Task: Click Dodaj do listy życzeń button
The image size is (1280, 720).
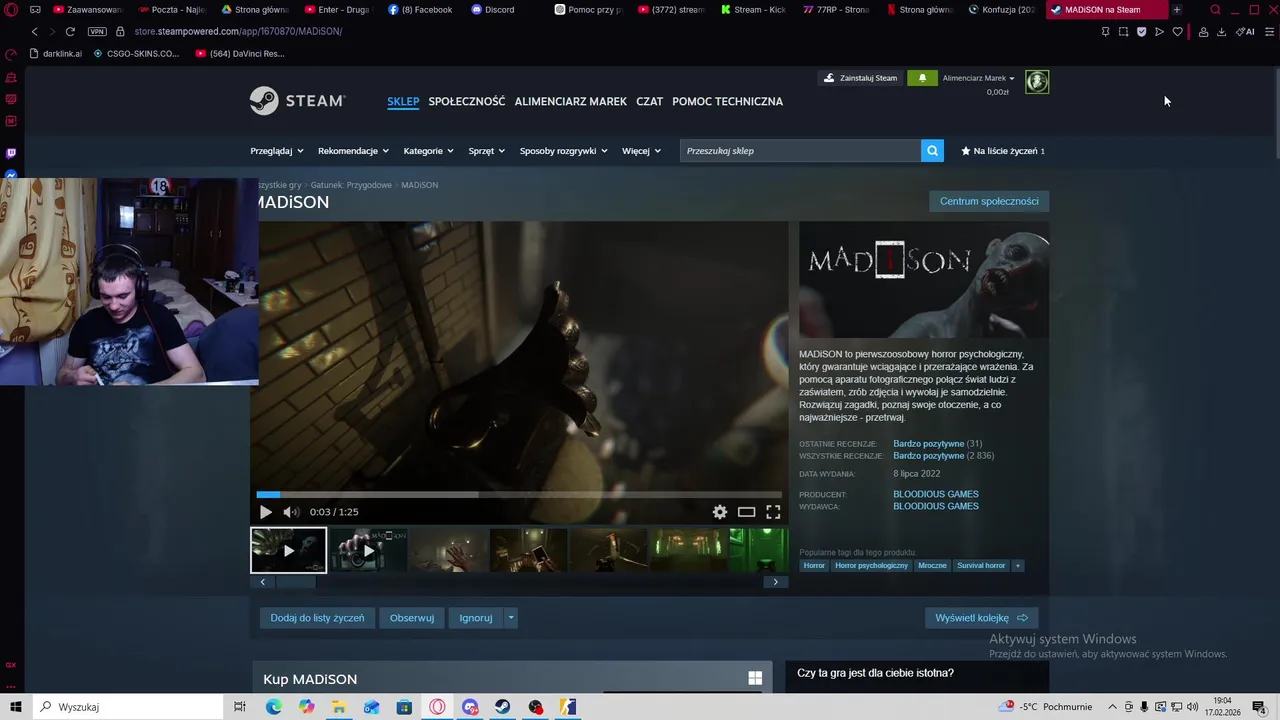Action: pos(317,618)
